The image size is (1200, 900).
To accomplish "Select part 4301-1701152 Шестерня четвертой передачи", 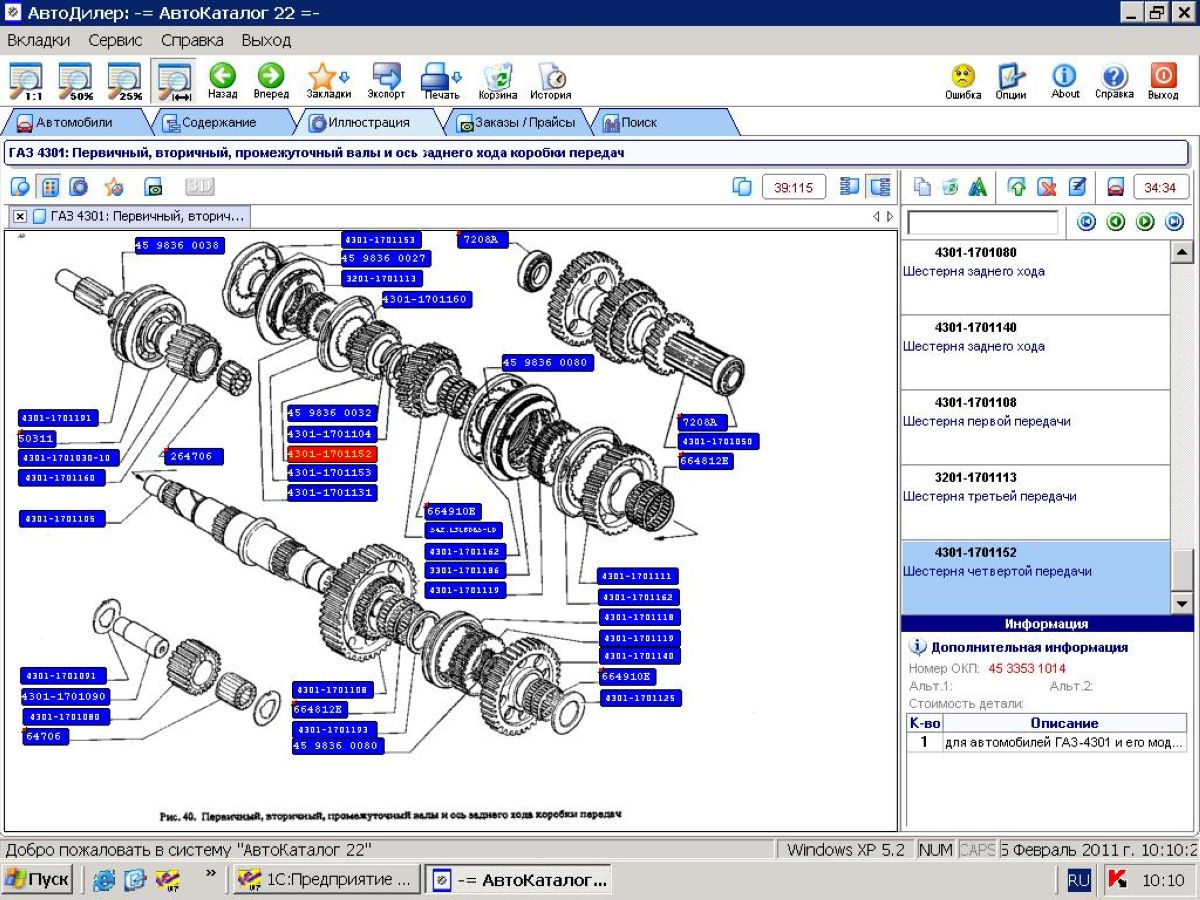I will coord(1035,577).
